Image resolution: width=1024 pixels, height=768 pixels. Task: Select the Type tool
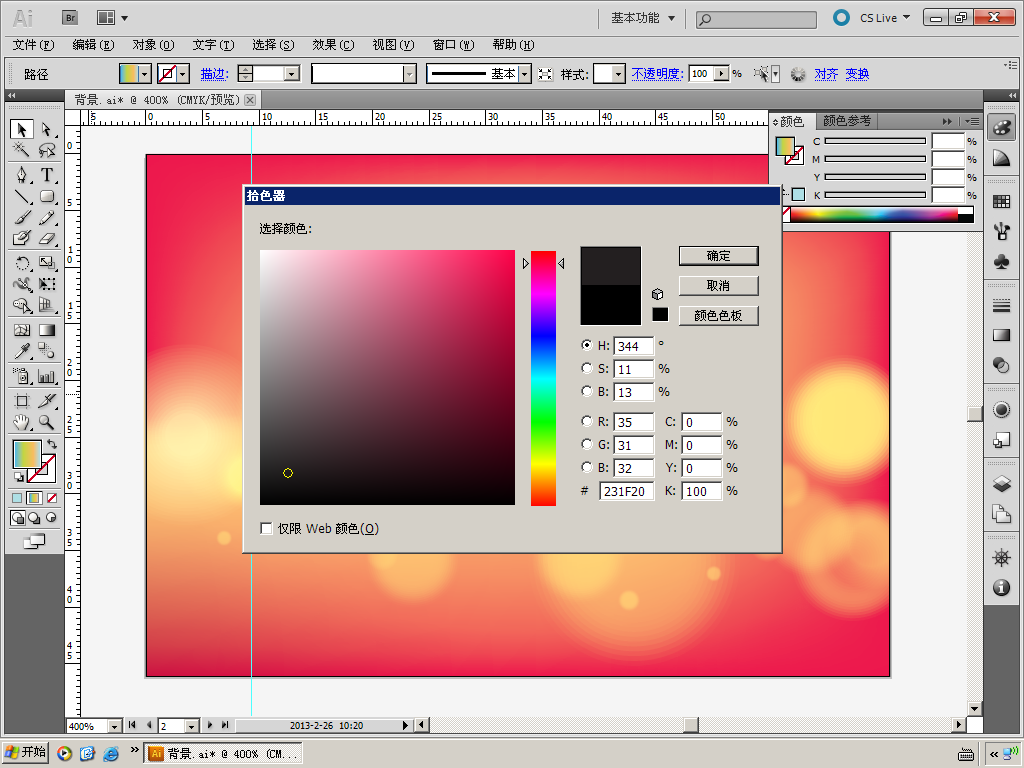[47, 175]
